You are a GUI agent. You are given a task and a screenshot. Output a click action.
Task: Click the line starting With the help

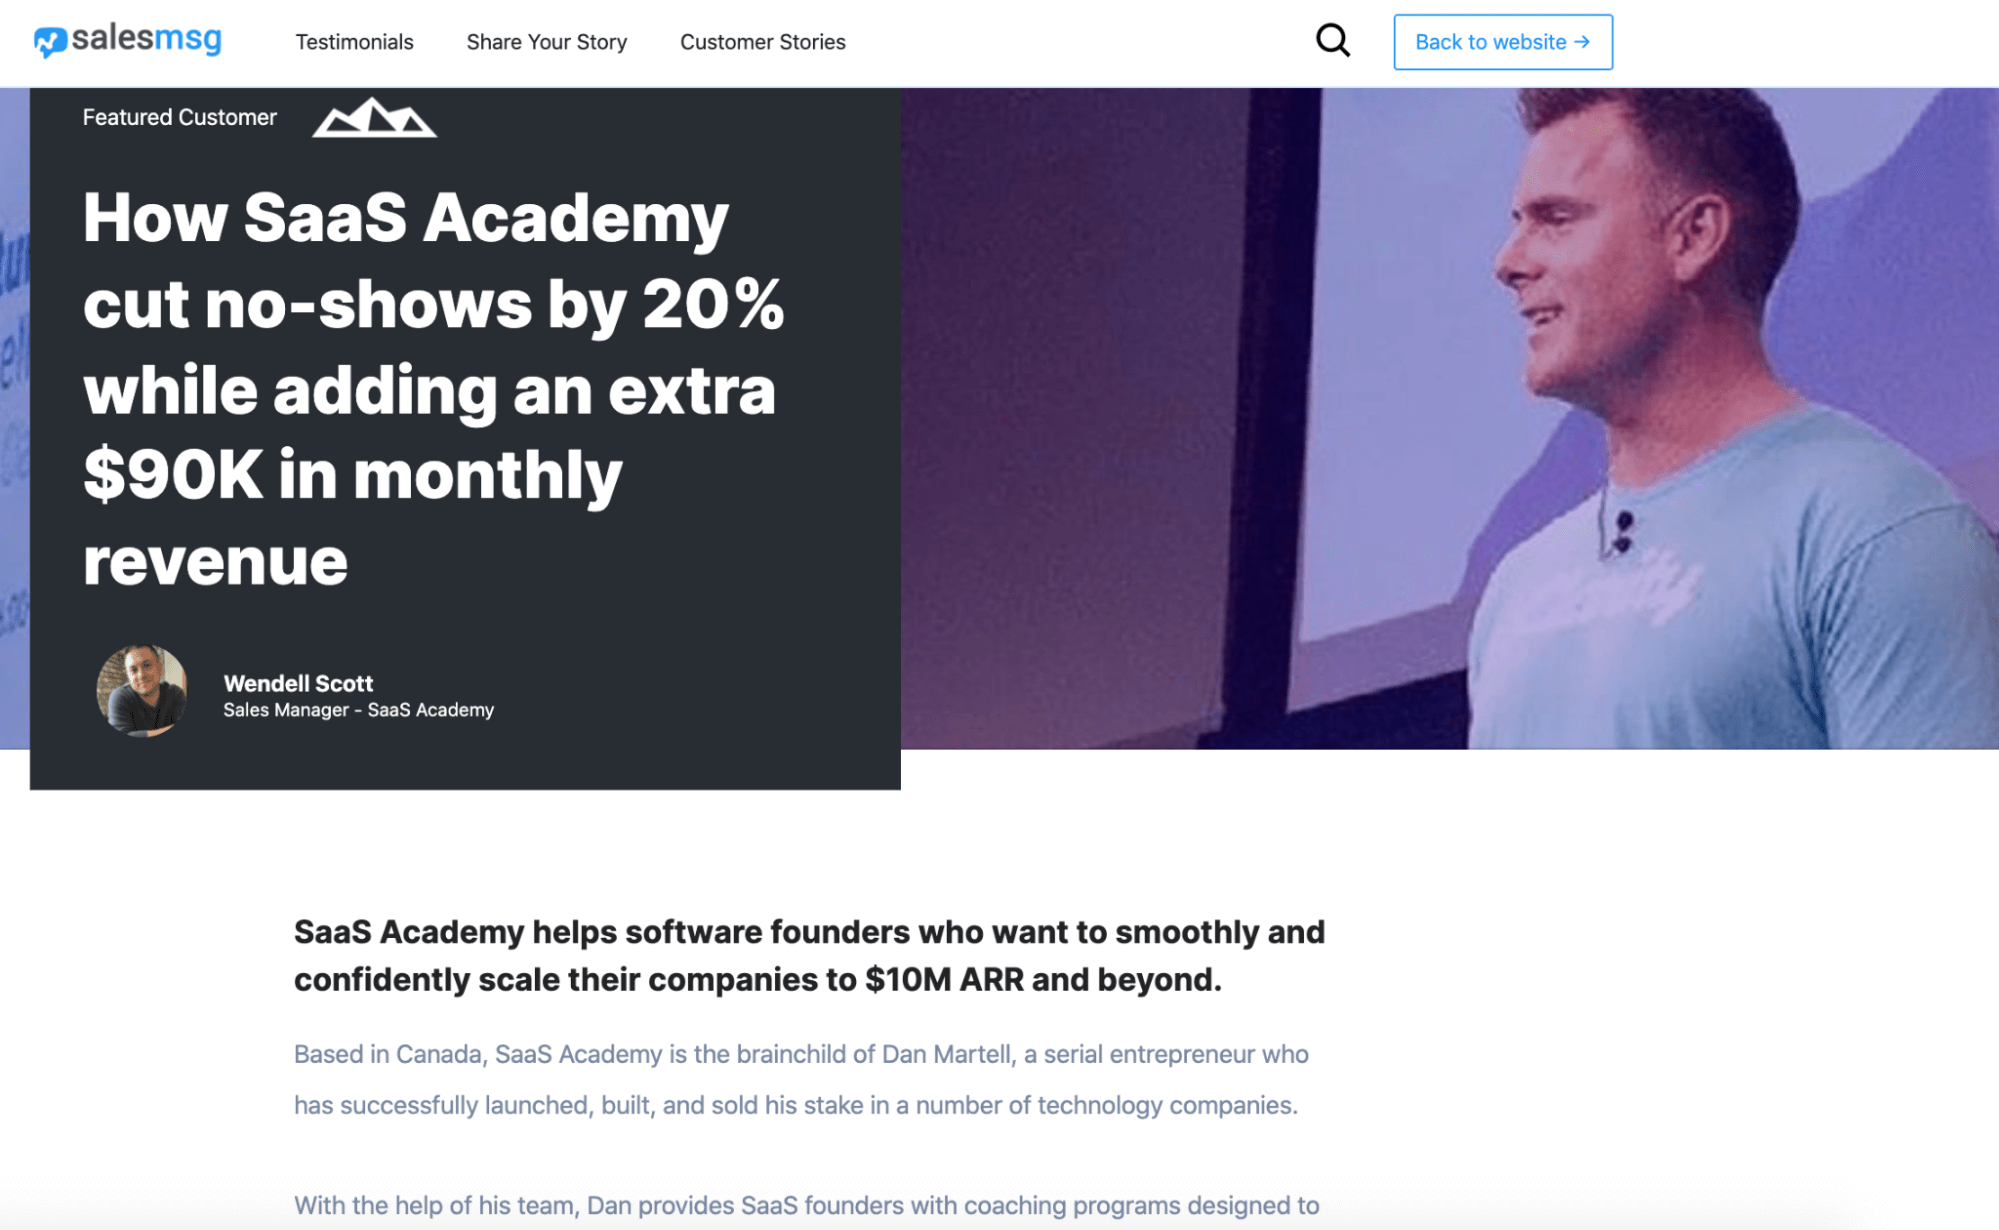(806, 1205)
